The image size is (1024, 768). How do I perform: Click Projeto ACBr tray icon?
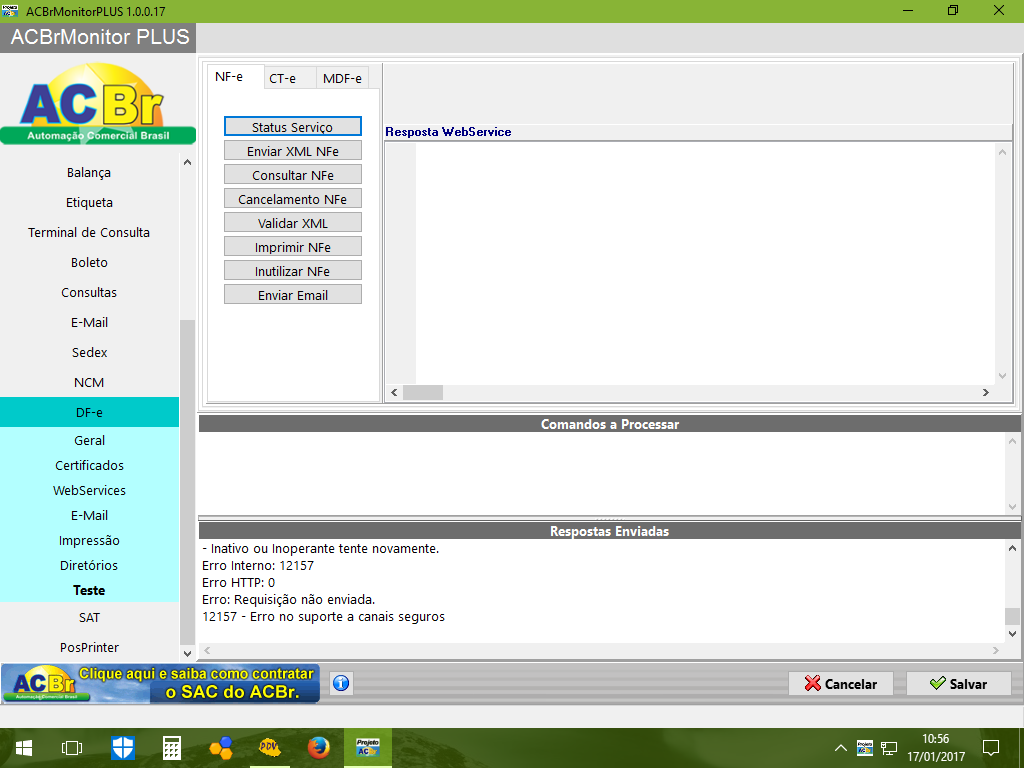865,748
